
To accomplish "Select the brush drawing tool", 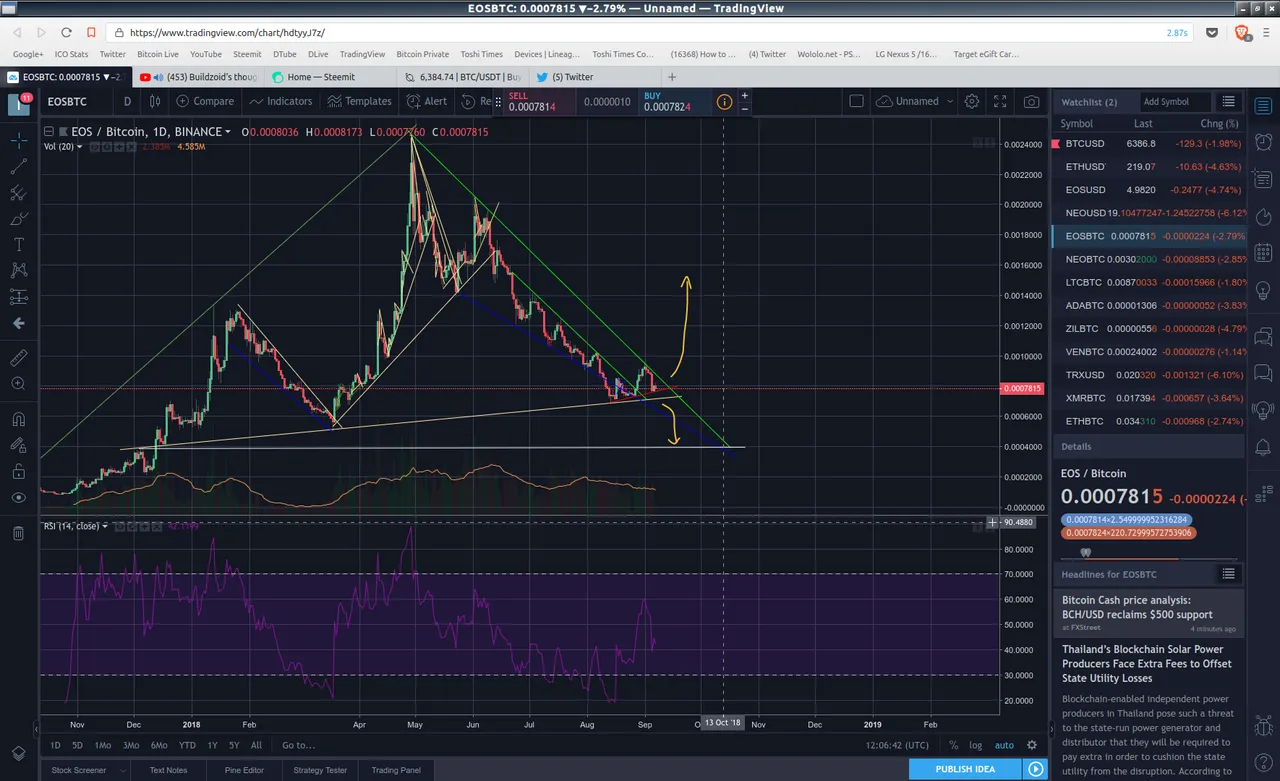I will point(18,219).
